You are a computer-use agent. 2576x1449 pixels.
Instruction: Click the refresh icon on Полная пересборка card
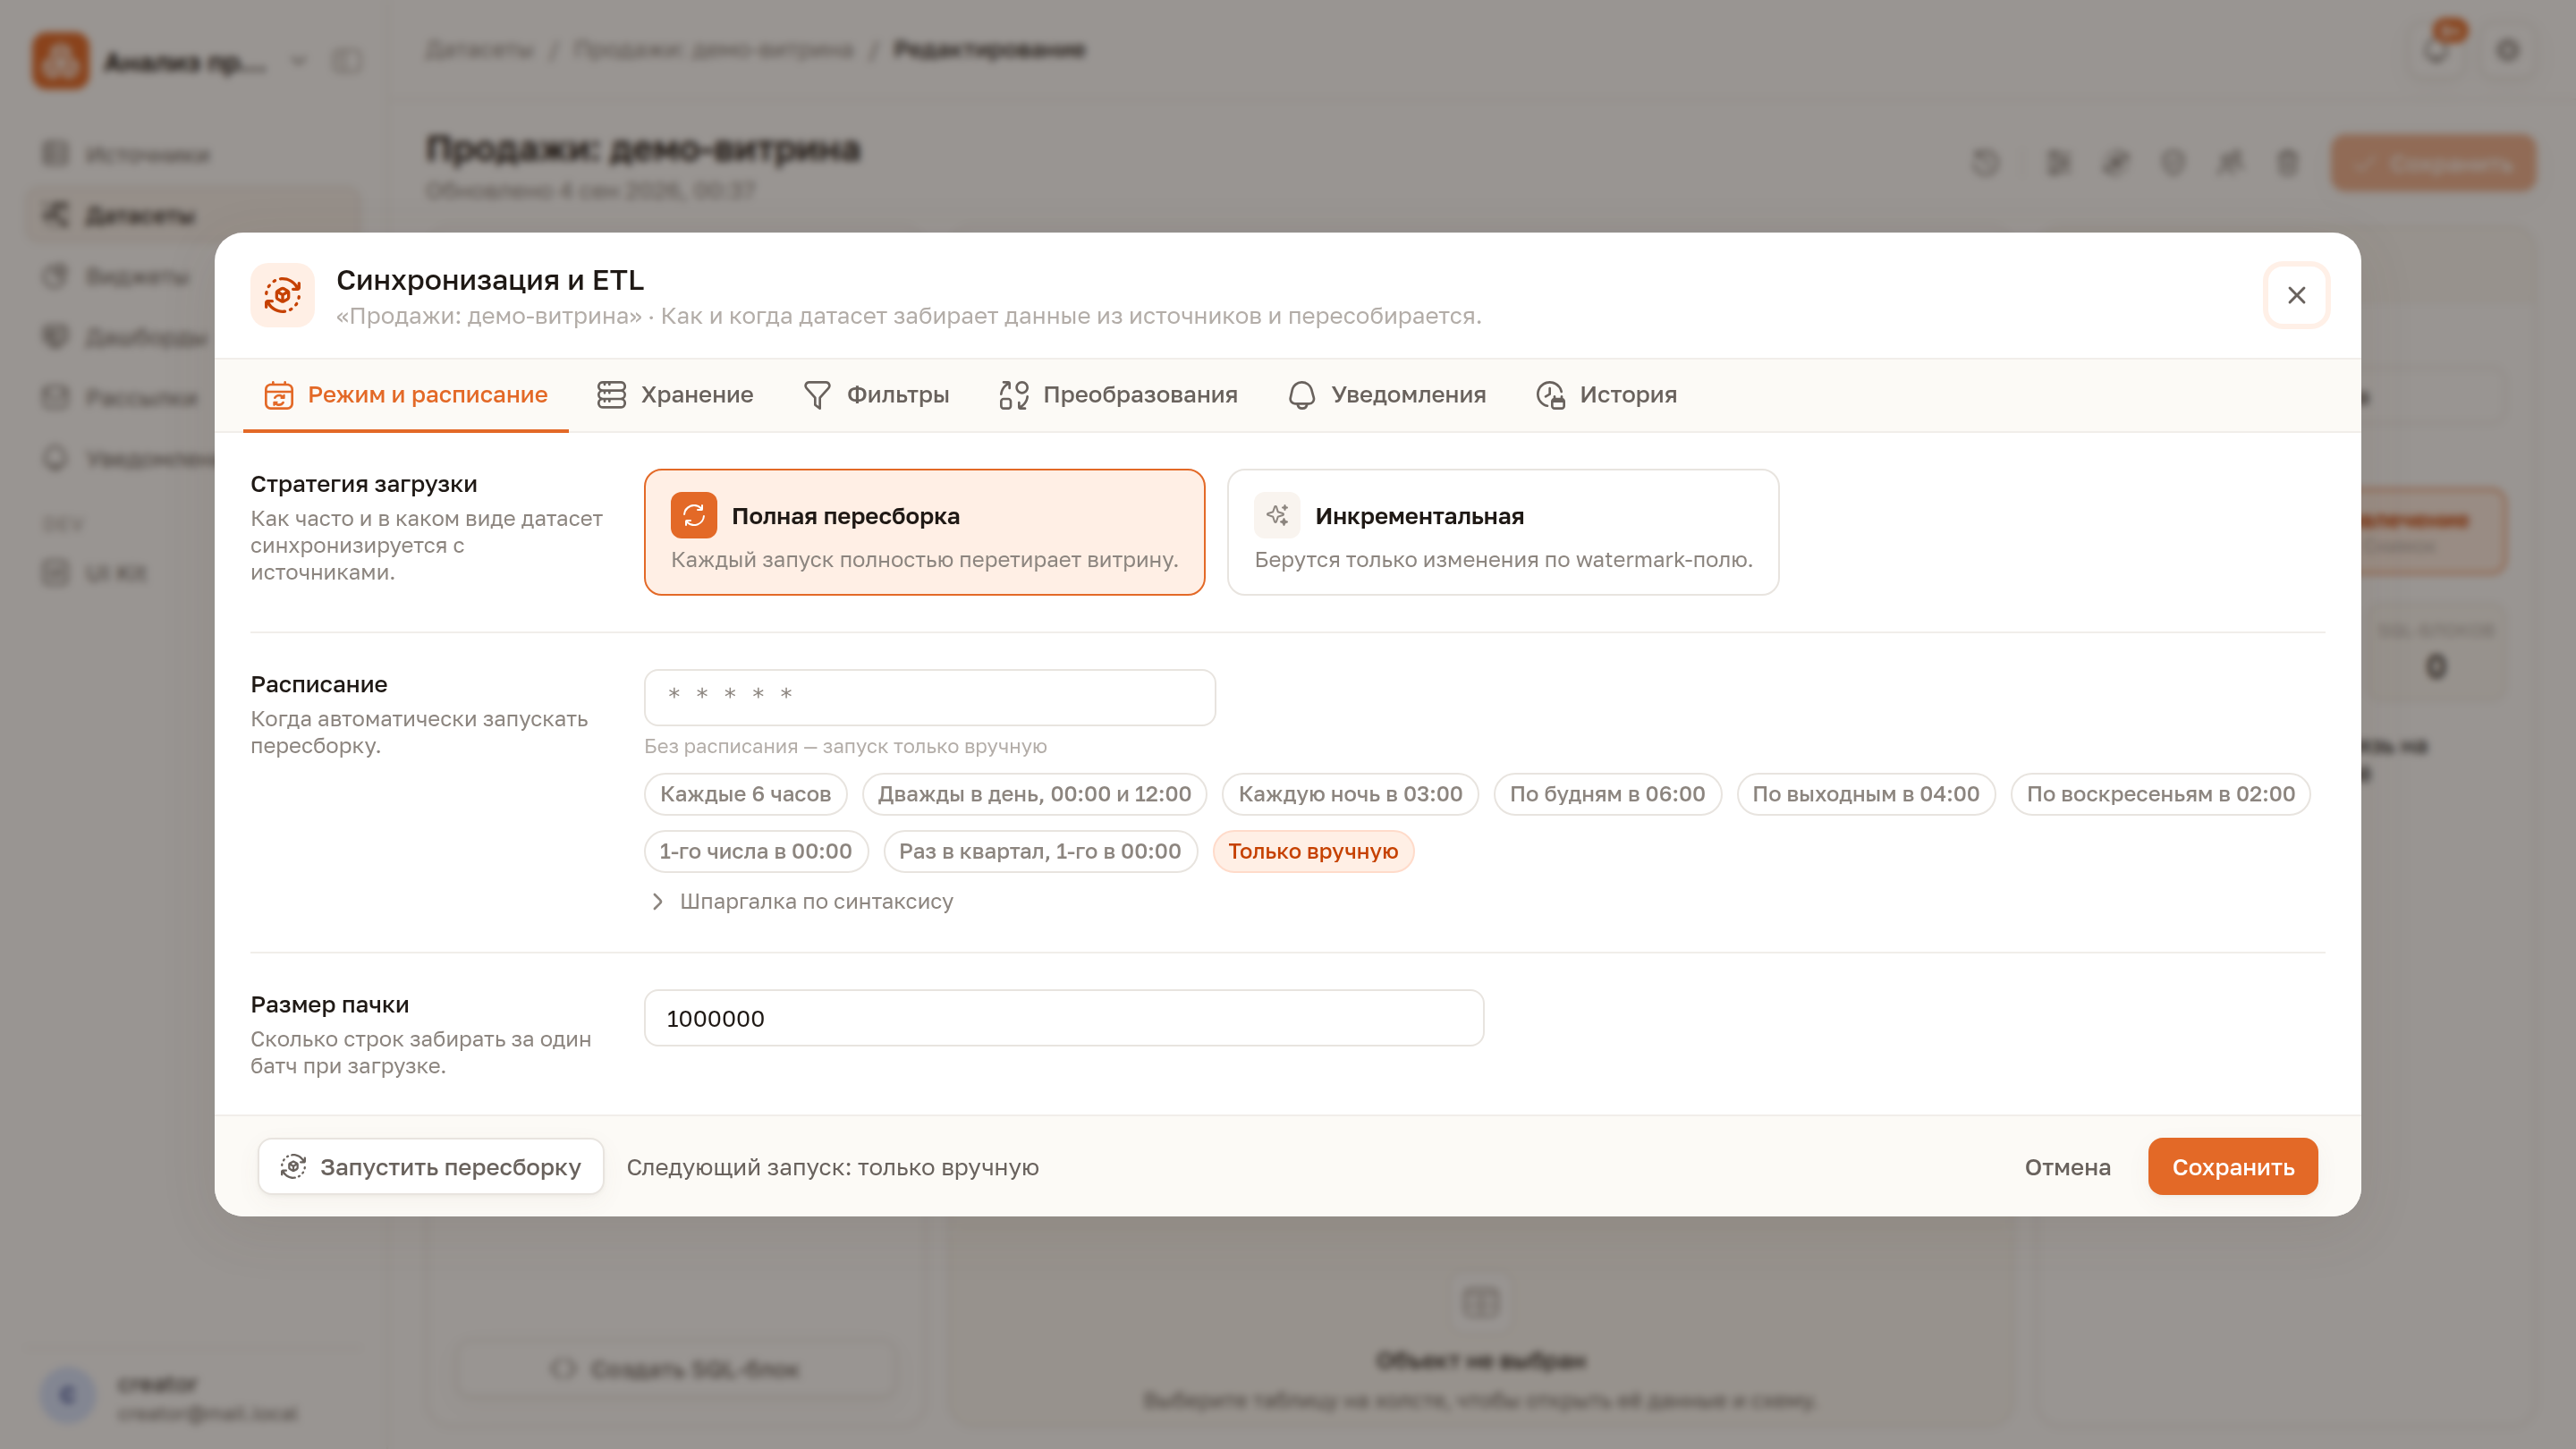[693, 515]
